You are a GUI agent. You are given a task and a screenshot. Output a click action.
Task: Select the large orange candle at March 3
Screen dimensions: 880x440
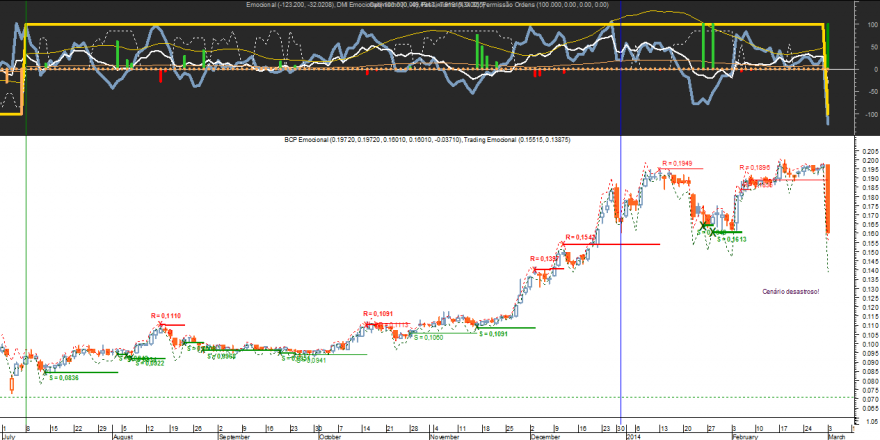828,199
